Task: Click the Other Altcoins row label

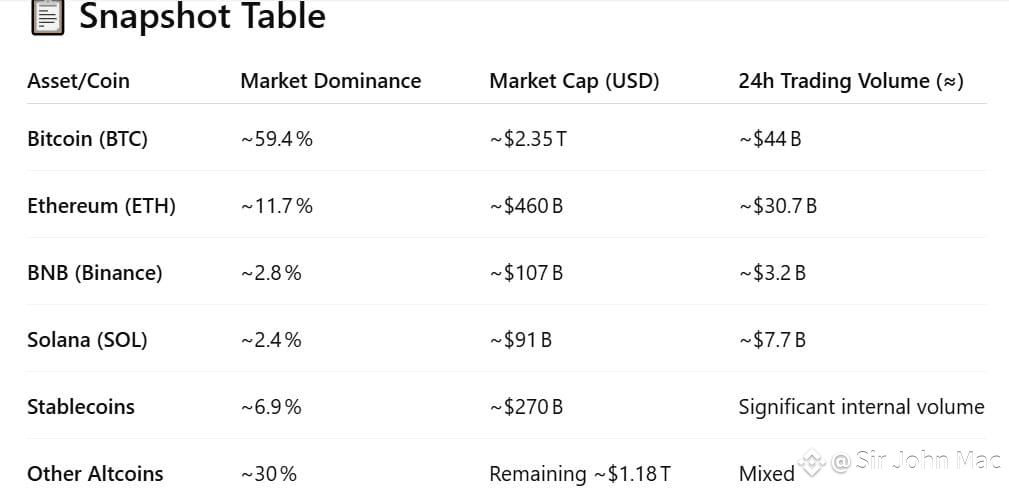Action: point(95,474)
